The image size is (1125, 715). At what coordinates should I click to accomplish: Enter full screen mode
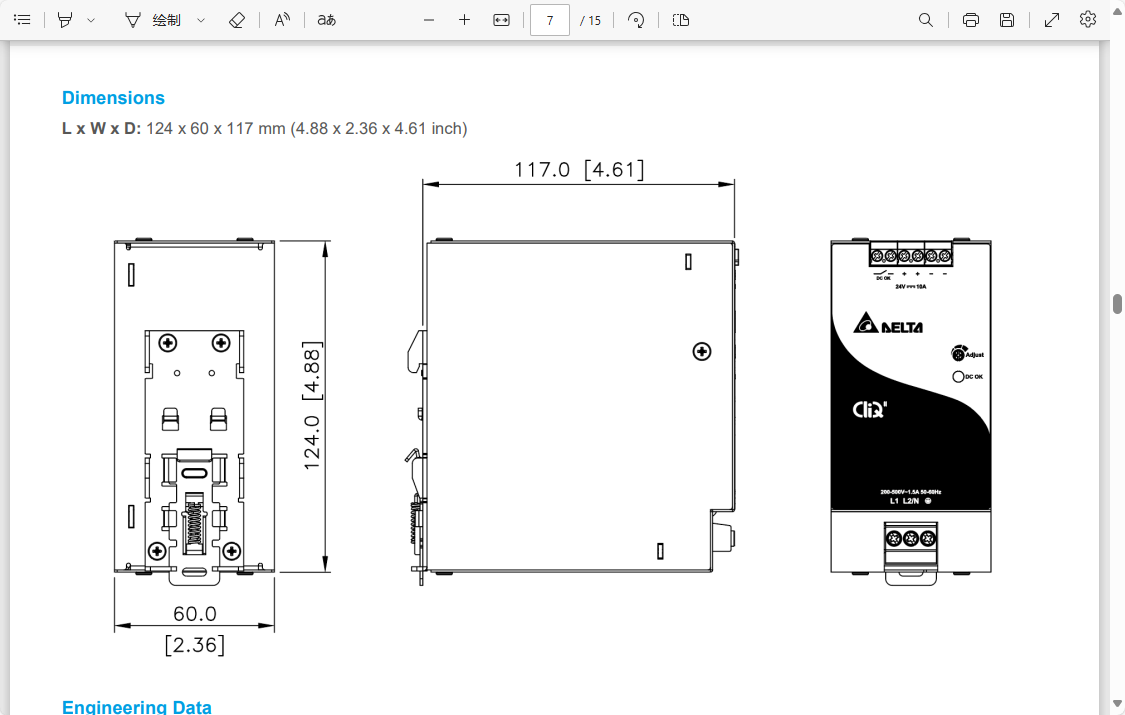1052,20
